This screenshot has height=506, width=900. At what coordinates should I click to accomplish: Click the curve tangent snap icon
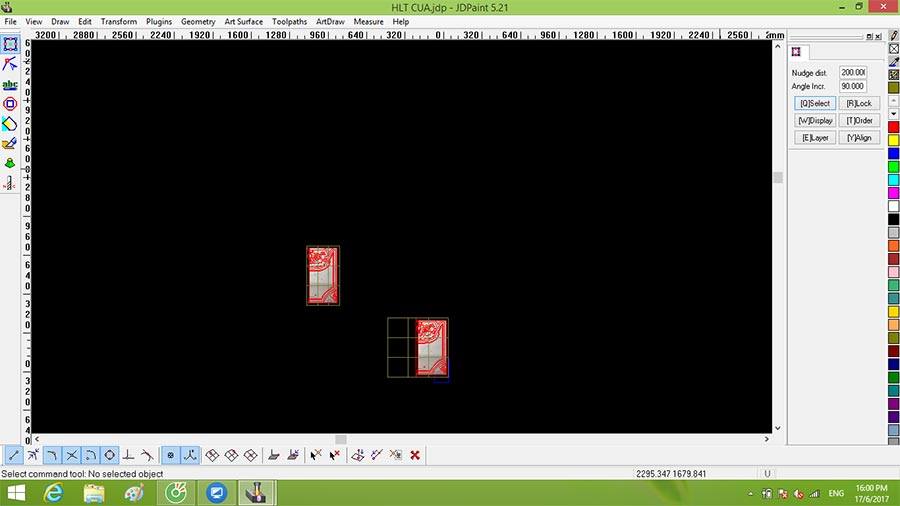[x=148, y=456]
